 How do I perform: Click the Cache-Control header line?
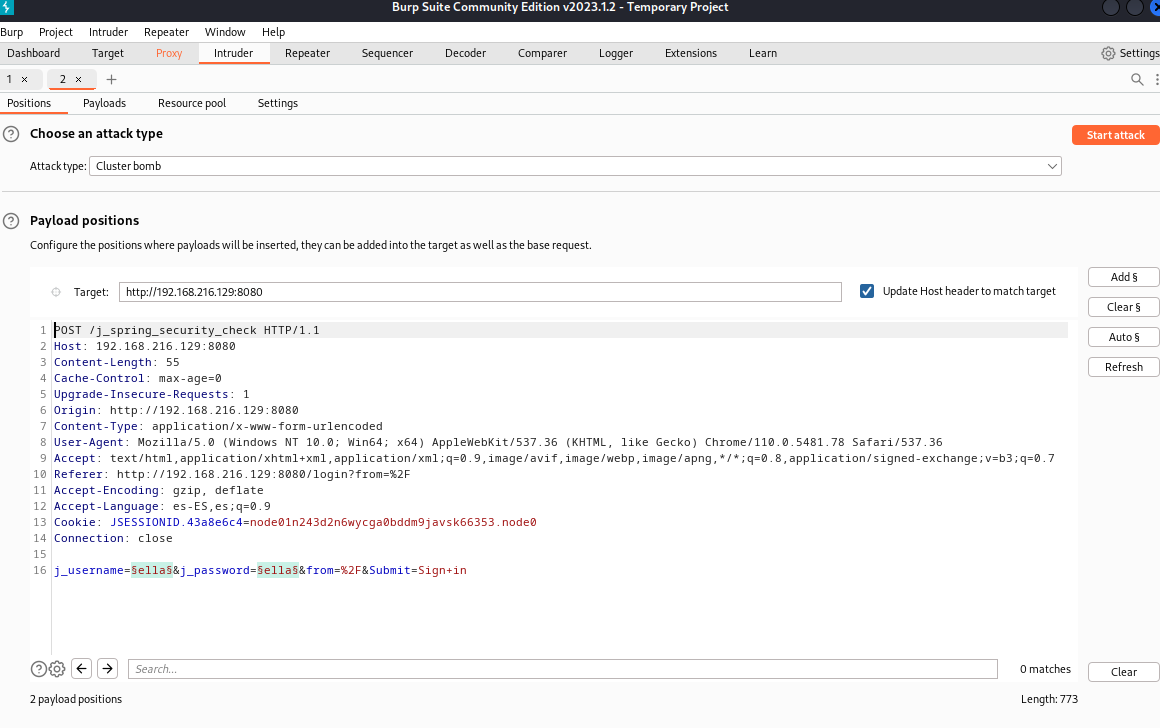tap(138, 378)
